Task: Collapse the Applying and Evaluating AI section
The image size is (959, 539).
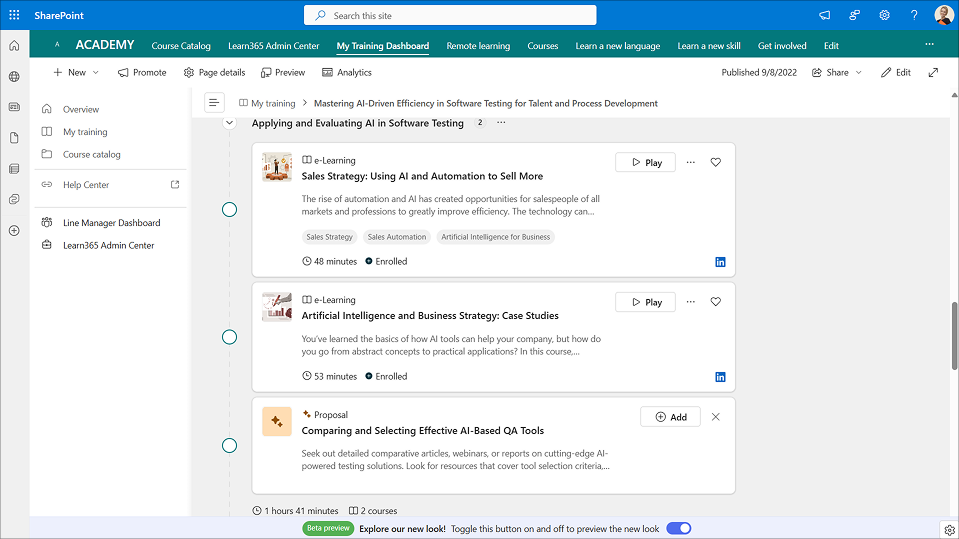Action: pos(229,123)
